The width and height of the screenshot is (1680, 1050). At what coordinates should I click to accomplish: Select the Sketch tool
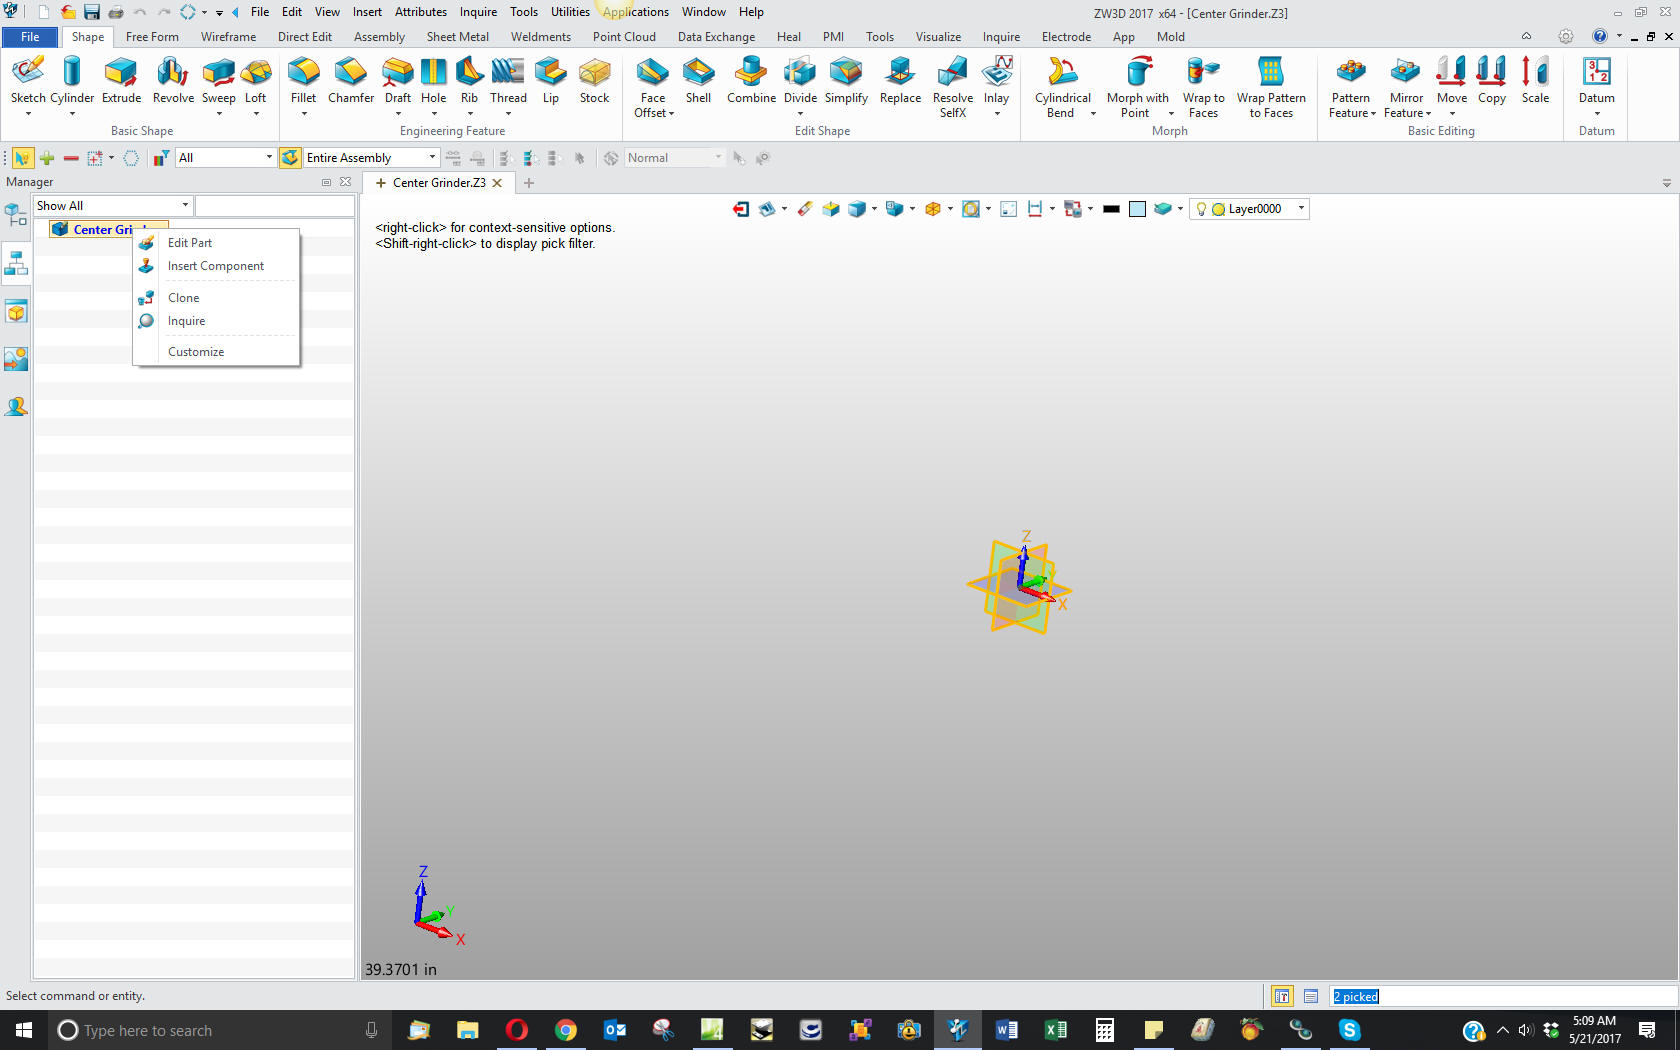[28, 80]
